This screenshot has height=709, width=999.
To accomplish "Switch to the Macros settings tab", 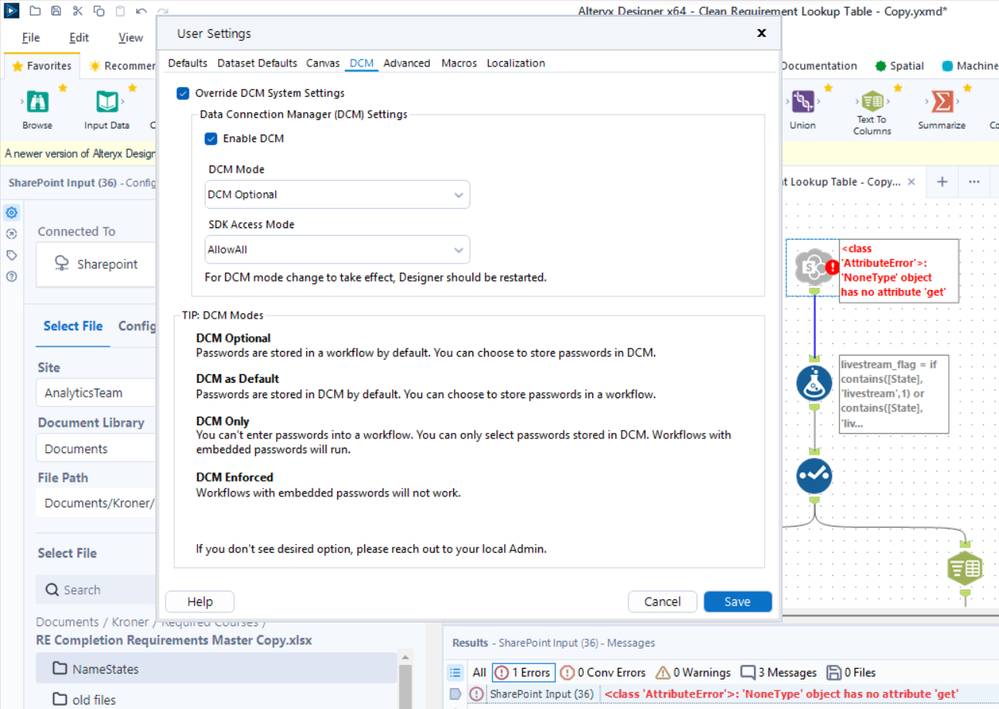I will pos(459,63).
